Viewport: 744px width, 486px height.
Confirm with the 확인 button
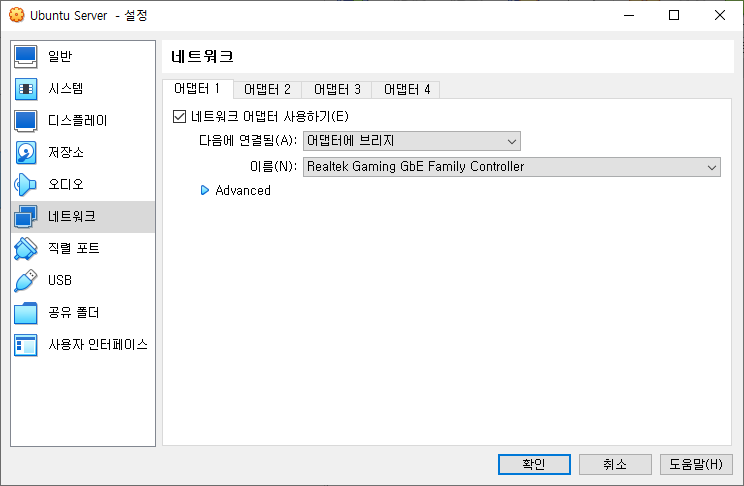(534, 464)
